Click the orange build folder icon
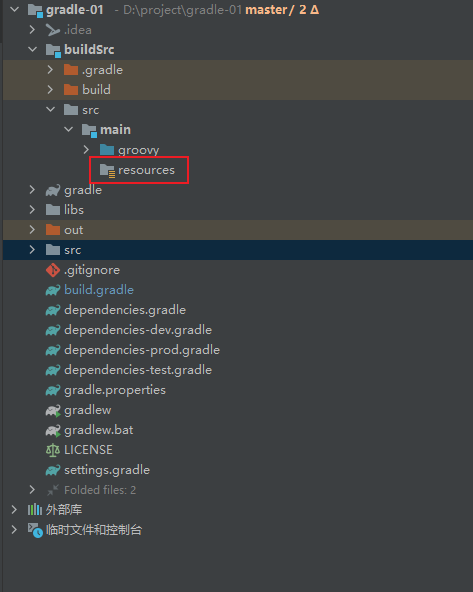The height and width of the screenshot is (592, 473). (x=71, y=89)
